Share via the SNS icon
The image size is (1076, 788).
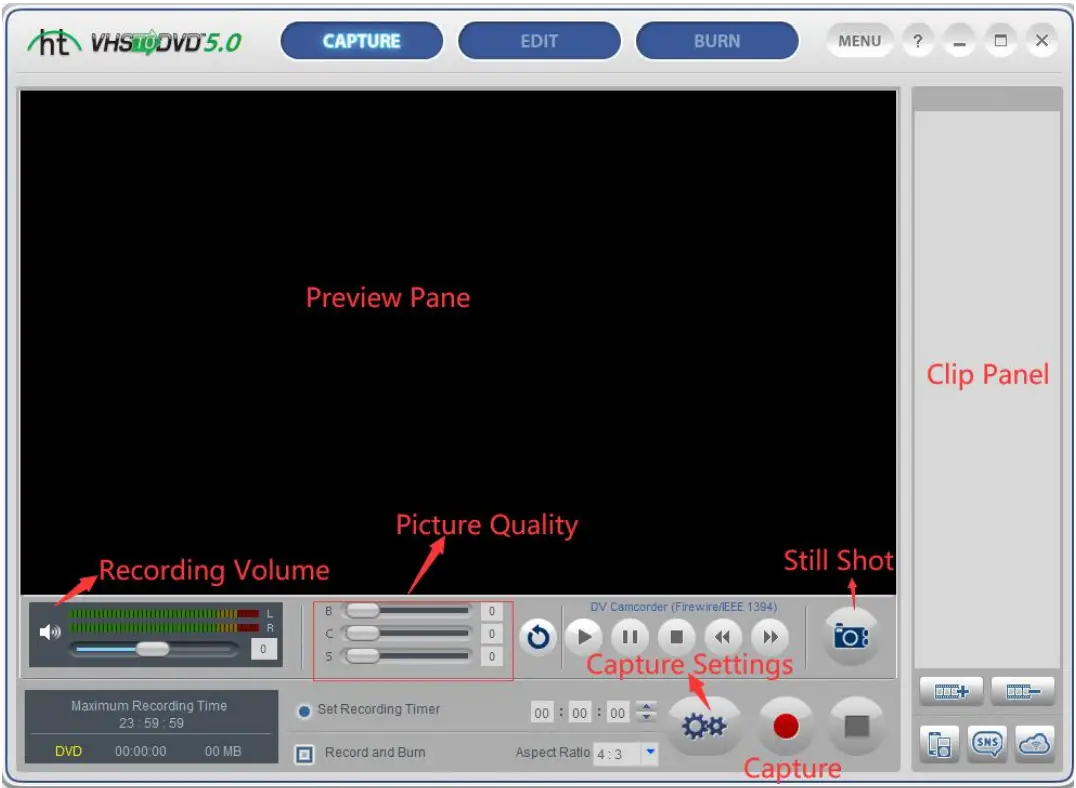[987, 744]
